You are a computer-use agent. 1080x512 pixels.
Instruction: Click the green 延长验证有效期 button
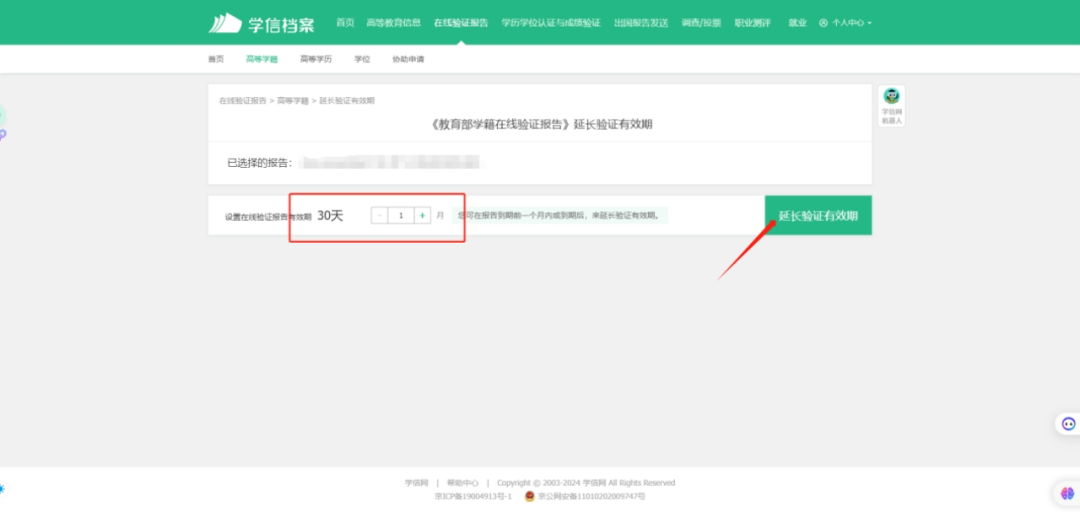[x=818, y=216]
